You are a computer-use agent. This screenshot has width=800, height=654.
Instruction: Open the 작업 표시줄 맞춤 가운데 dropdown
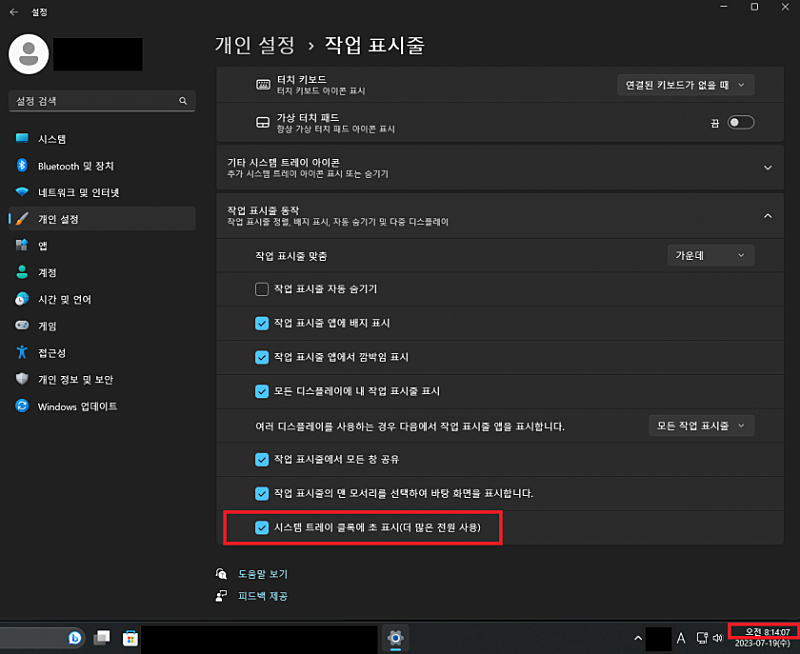[710, 255]
